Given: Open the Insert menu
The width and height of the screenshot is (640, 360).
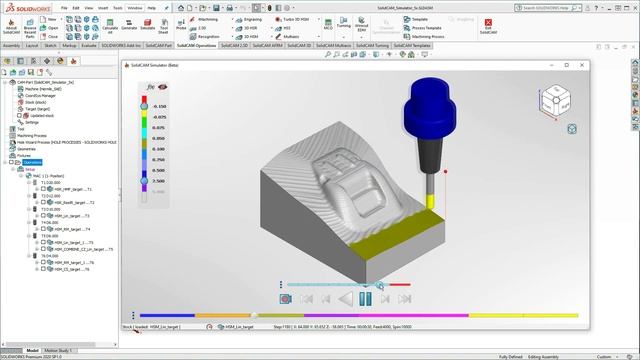Looking at the screenshot, I should click(x=103, y=8).
